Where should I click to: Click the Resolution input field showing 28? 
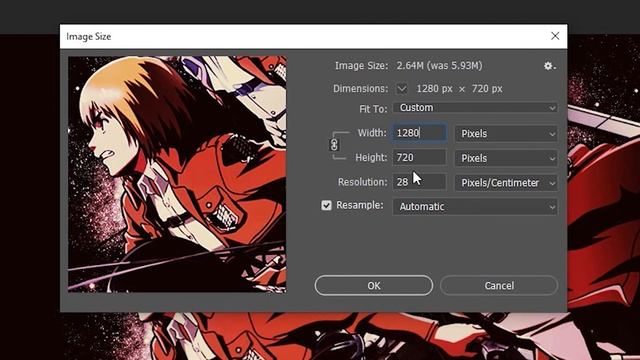[x=419, y=182]
